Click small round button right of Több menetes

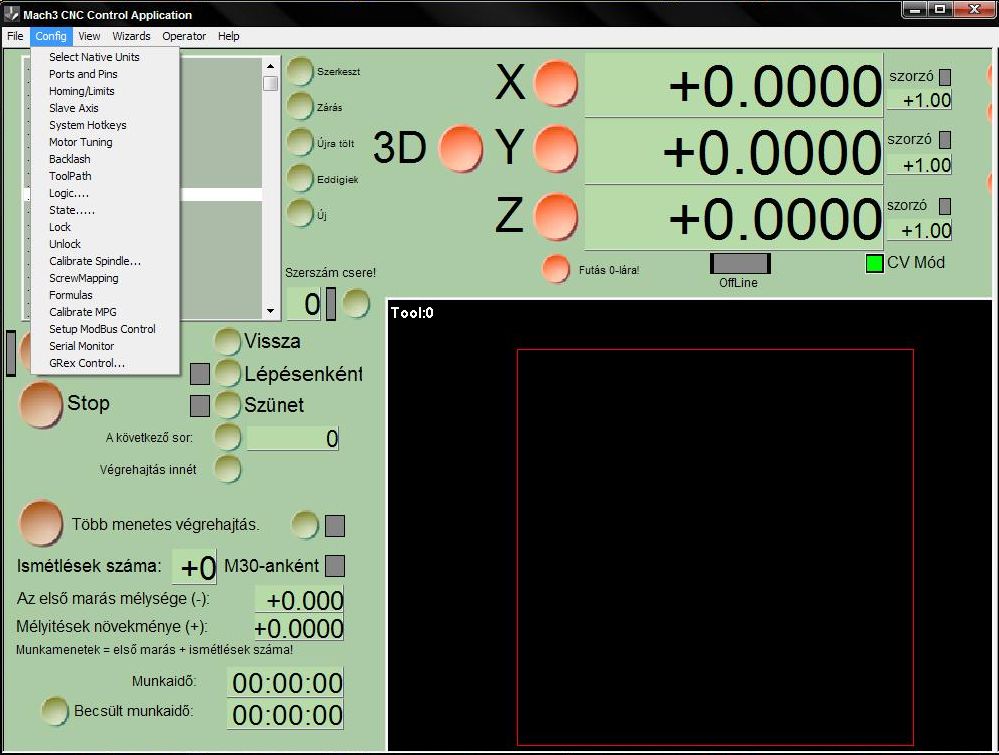(305, 525)
